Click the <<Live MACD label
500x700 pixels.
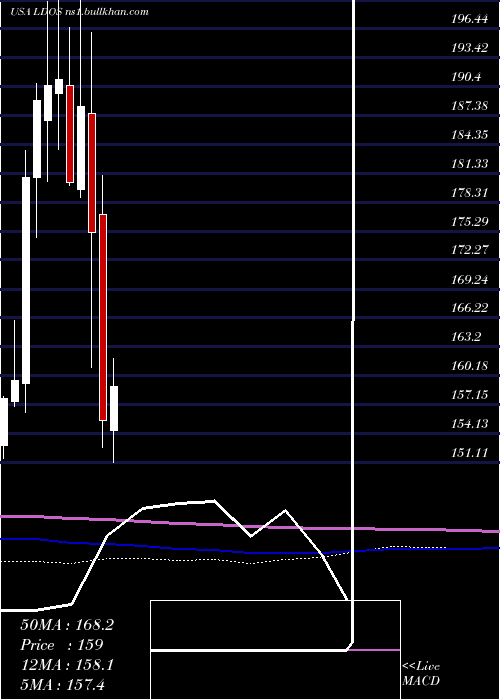[421, 673]
